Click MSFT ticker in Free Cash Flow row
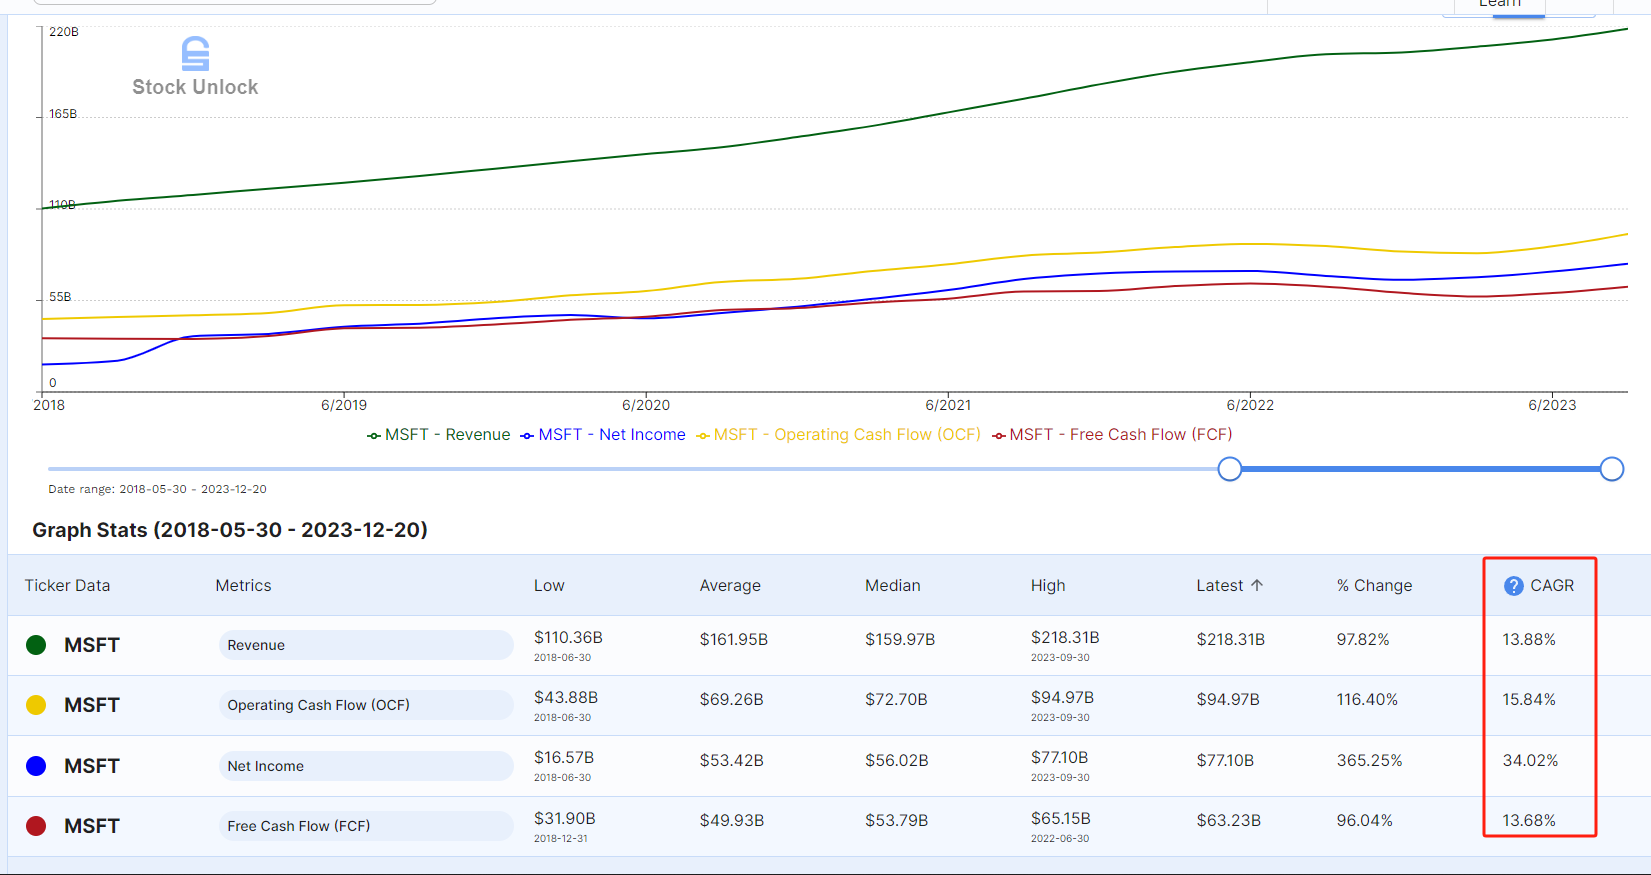 click(92, 826)
